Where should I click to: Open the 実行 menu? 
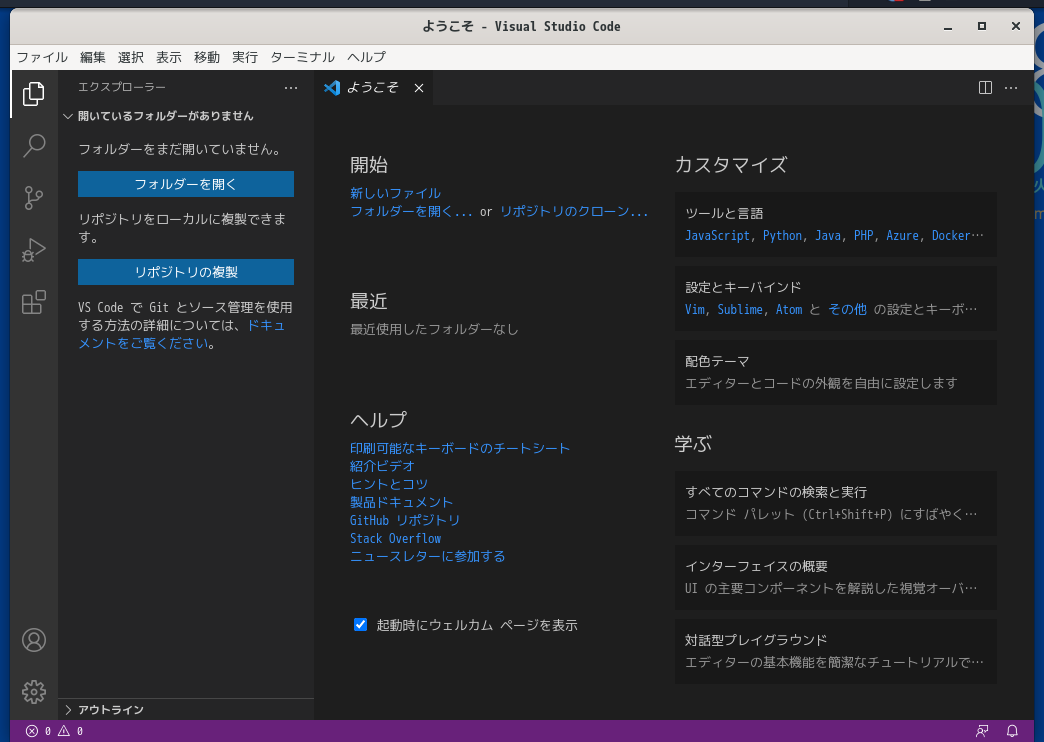[244, 57]
